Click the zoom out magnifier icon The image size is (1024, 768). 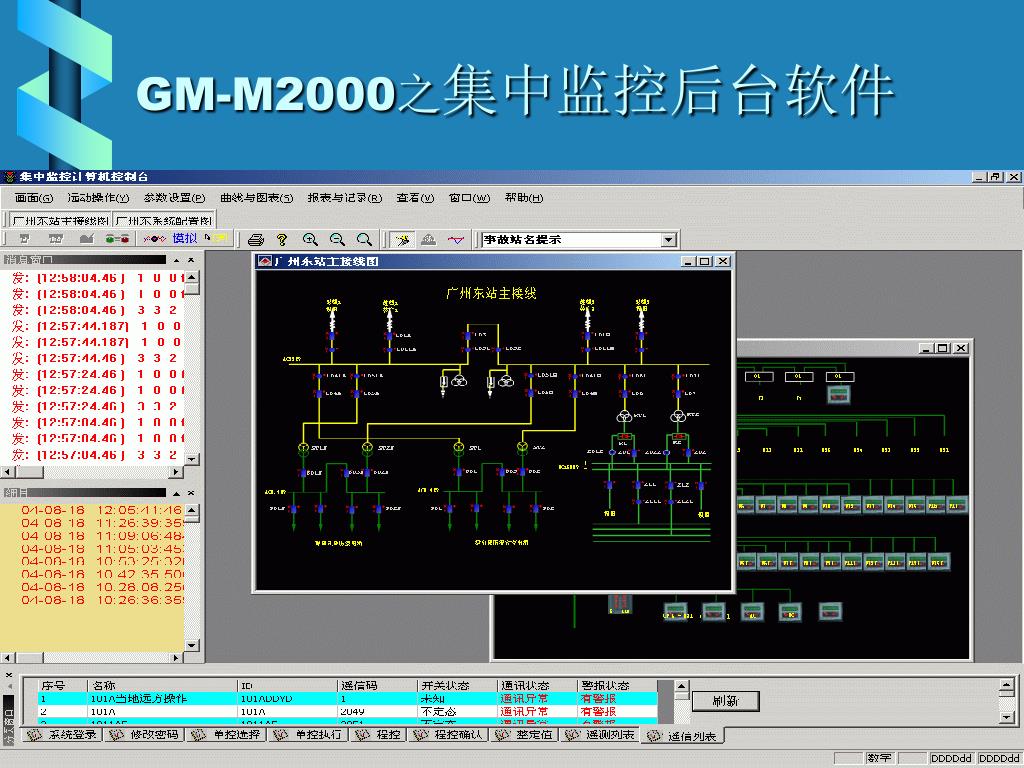pos(337,240)
